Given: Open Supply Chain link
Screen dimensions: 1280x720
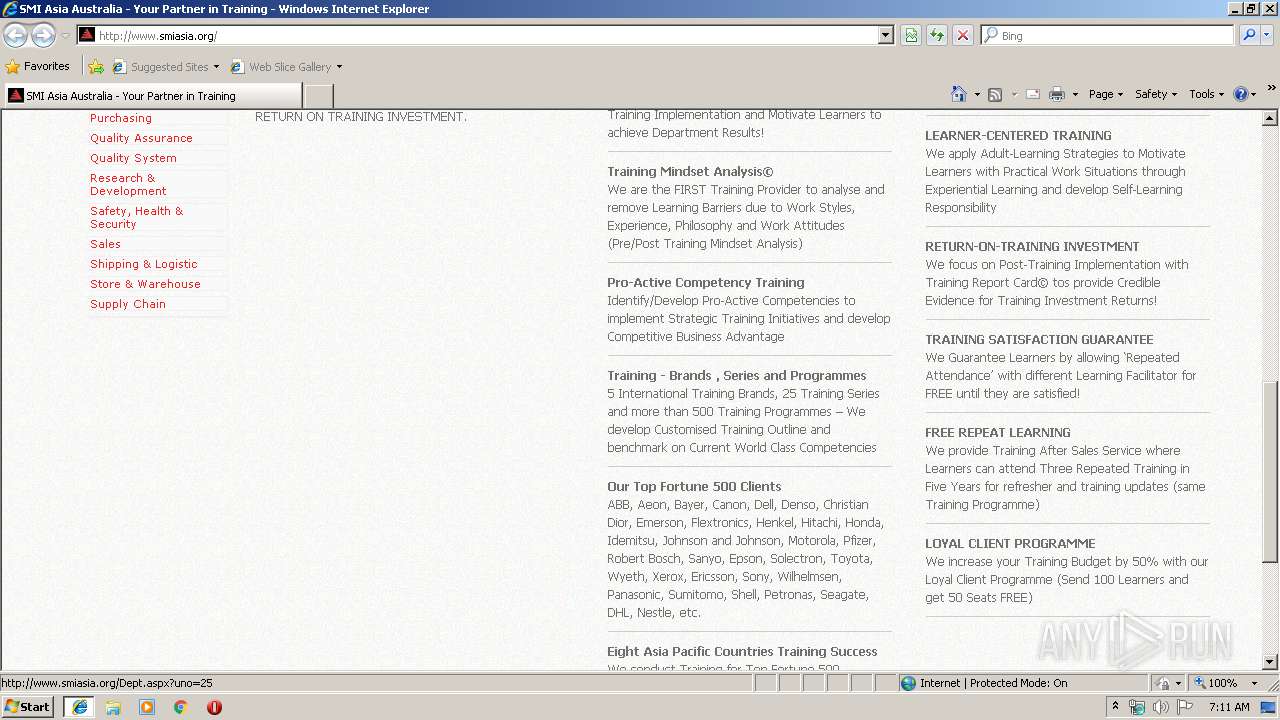Looking at the screenshot, I should (128, 304).
